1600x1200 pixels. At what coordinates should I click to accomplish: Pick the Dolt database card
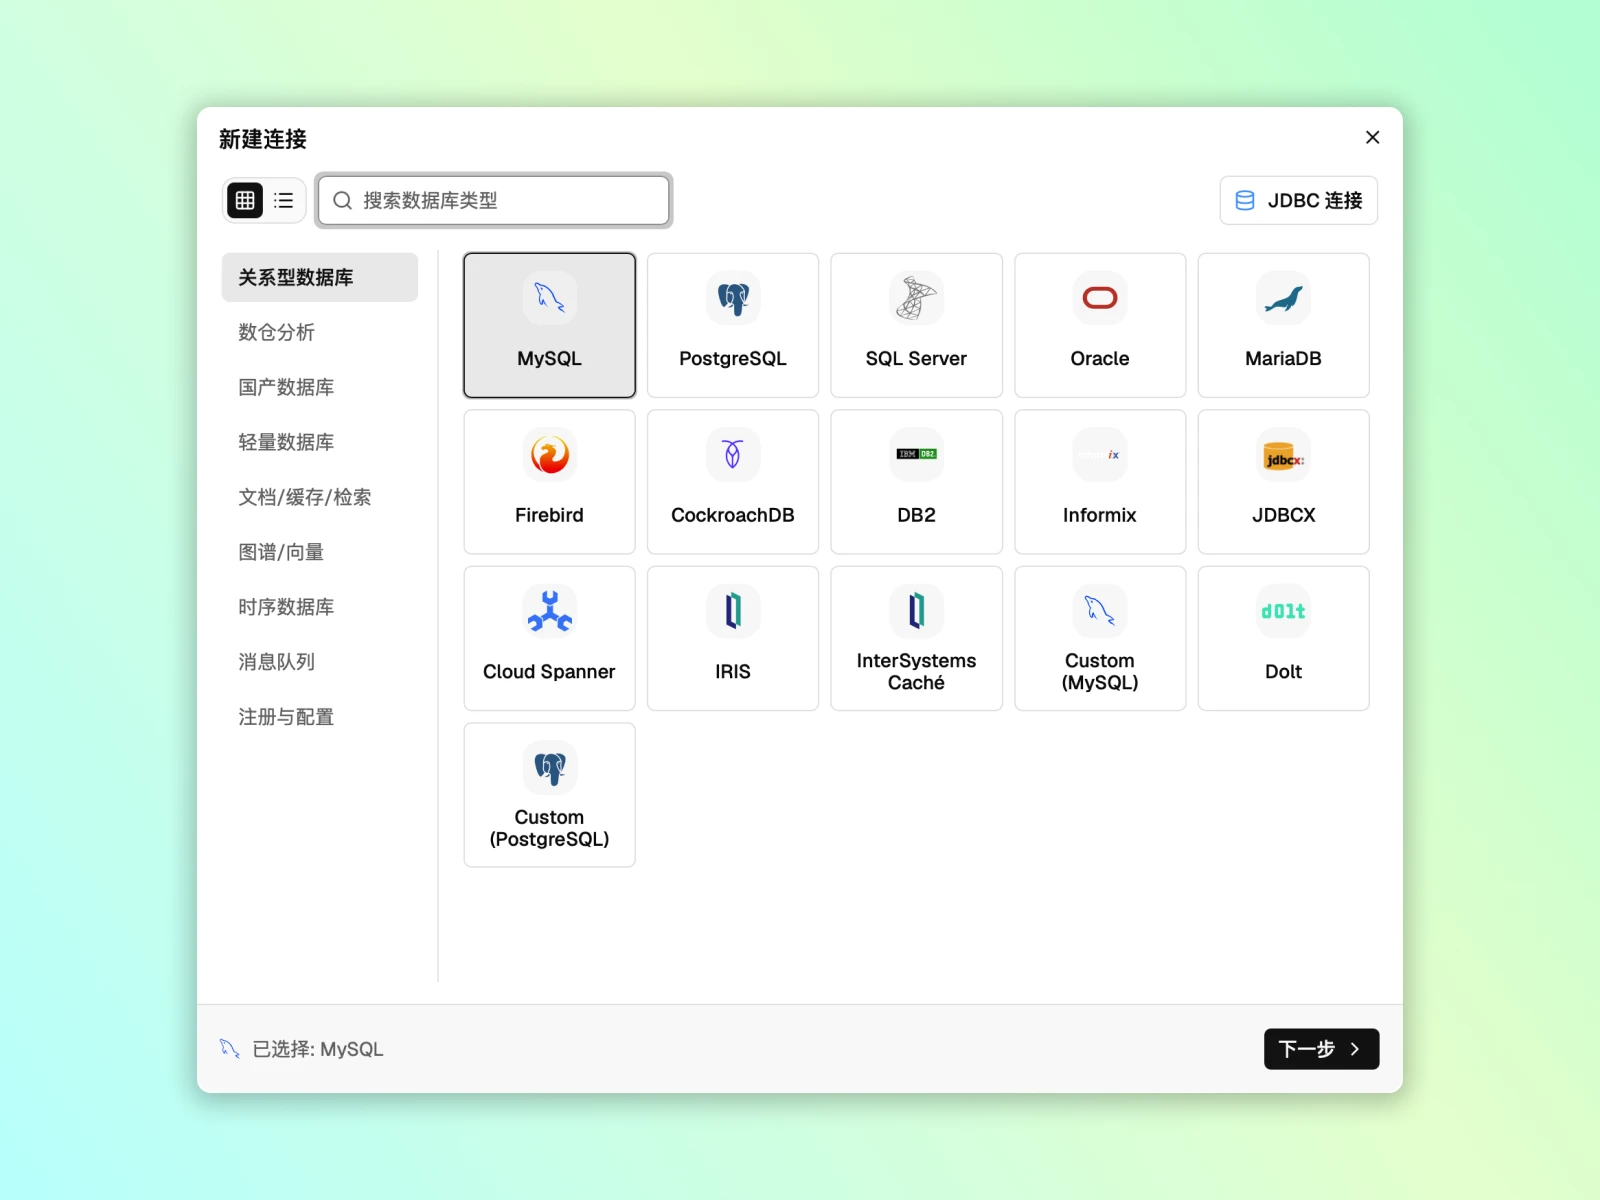point(1284,638)
